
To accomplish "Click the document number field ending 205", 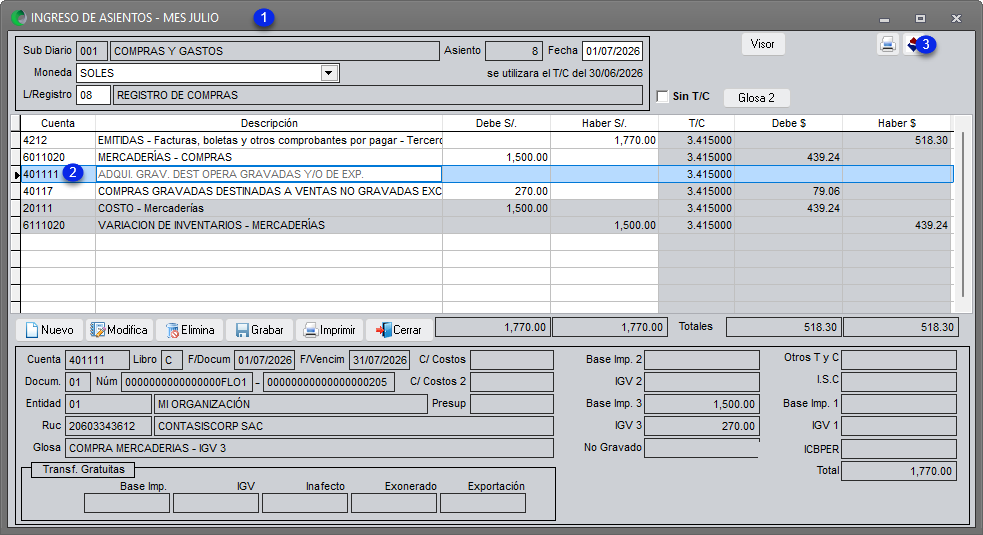I will pos(329,382).
